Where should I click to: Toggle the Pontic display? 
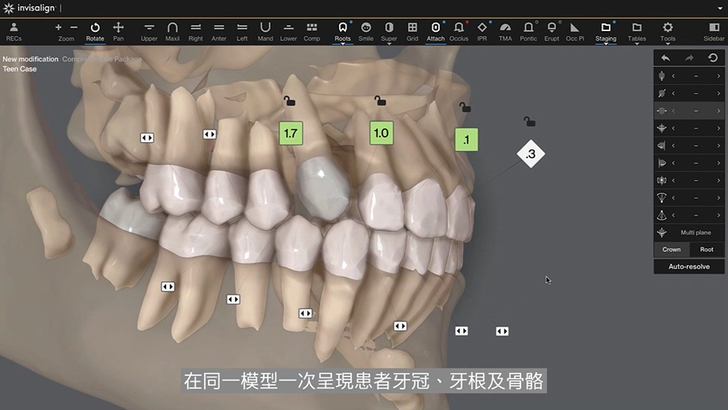click(x=528, y=32)
